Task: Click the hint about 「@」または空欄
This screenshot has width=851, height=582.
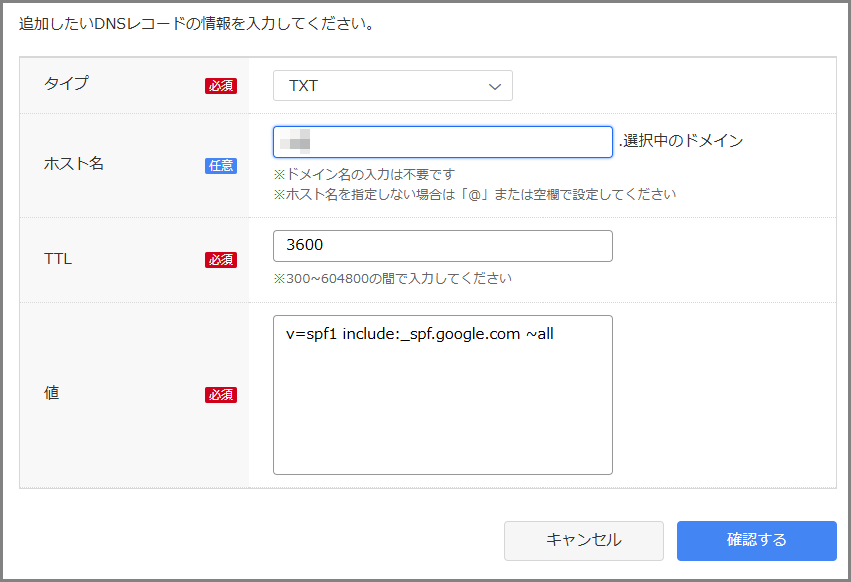Action: tap(474, 194)
